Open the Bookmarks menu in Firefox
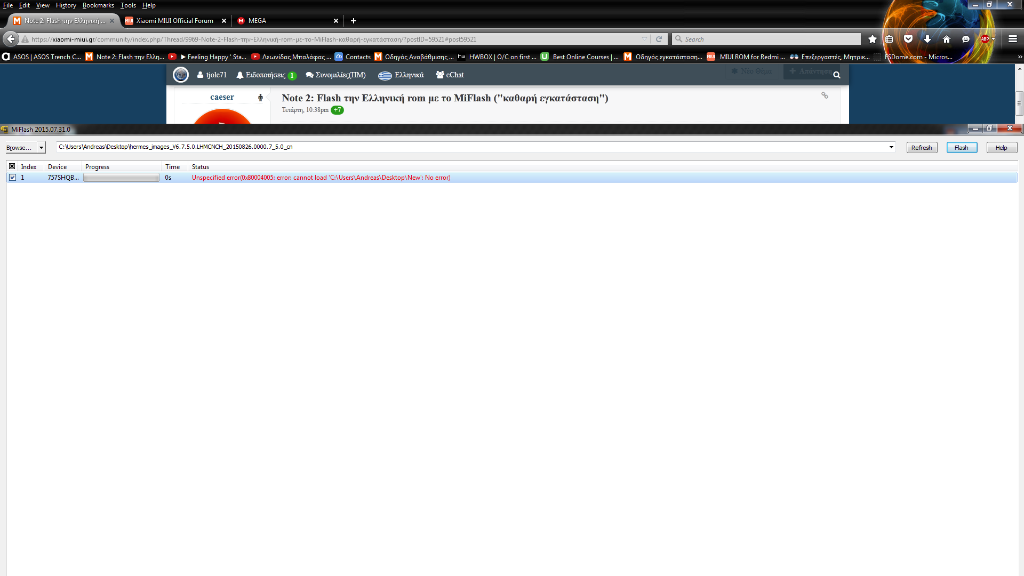Image resolution: width=1024 pixels, height=576 pixels. (x=98, y=5)
